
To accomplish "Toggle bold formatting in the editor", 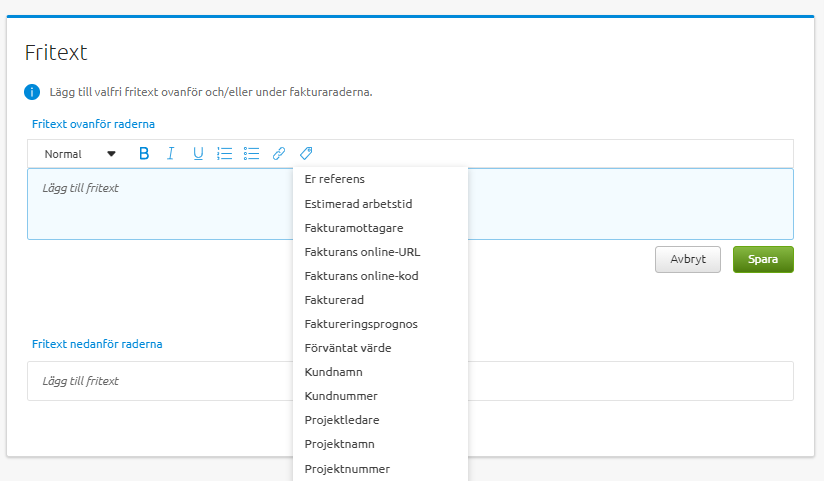I will (144, 154).
